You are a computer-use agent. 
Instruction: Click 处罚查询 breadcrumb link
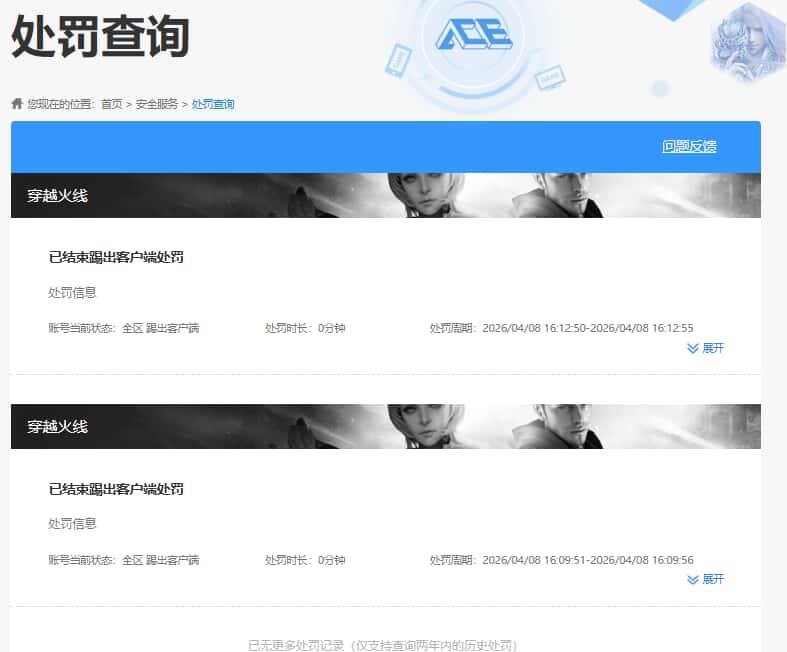tap(213, 104)
